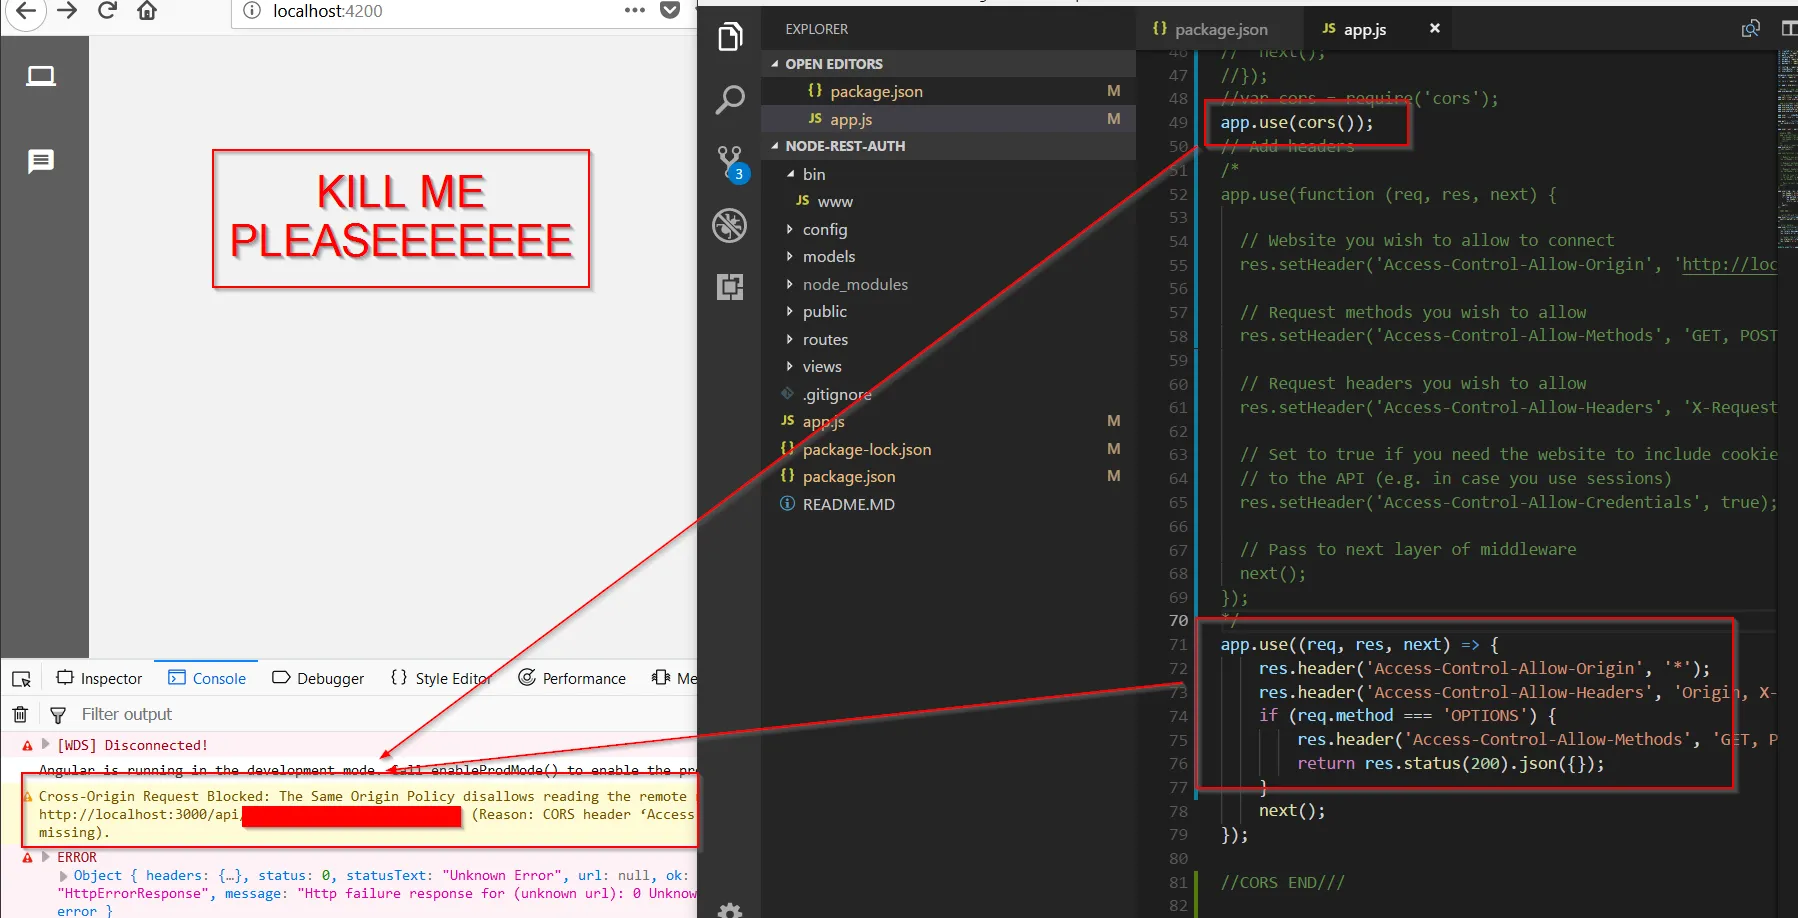Click the chat message sidebar icon
Viewport: 1798px width, 918px height.
(x=41, y=161)
